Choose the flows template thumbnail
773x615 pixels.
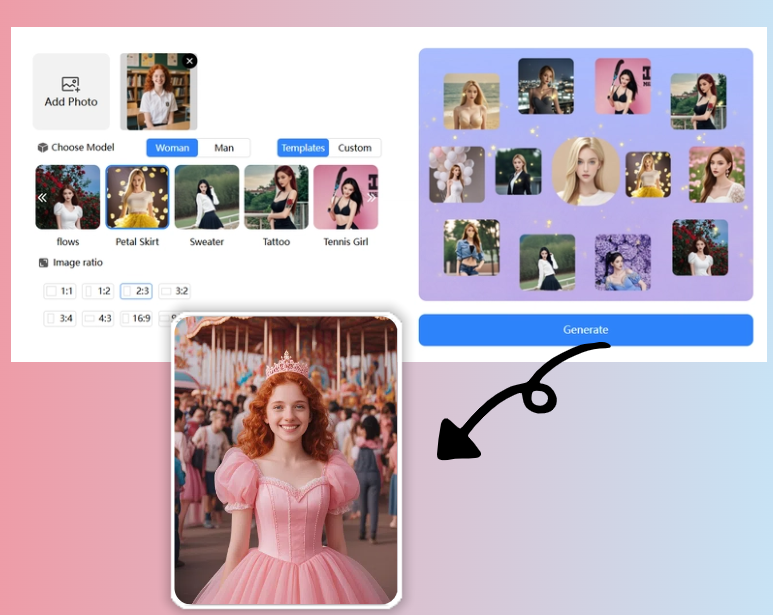tap(68, 197)
